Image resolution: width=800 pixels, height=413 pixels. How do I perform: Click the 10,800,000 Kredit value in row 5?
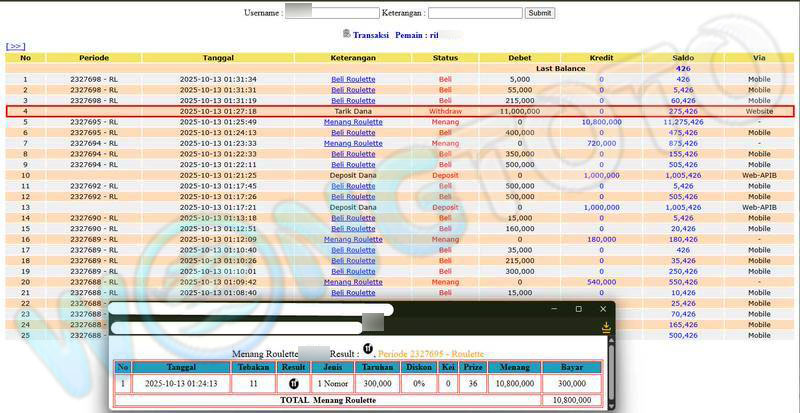(x=601, y=122)
